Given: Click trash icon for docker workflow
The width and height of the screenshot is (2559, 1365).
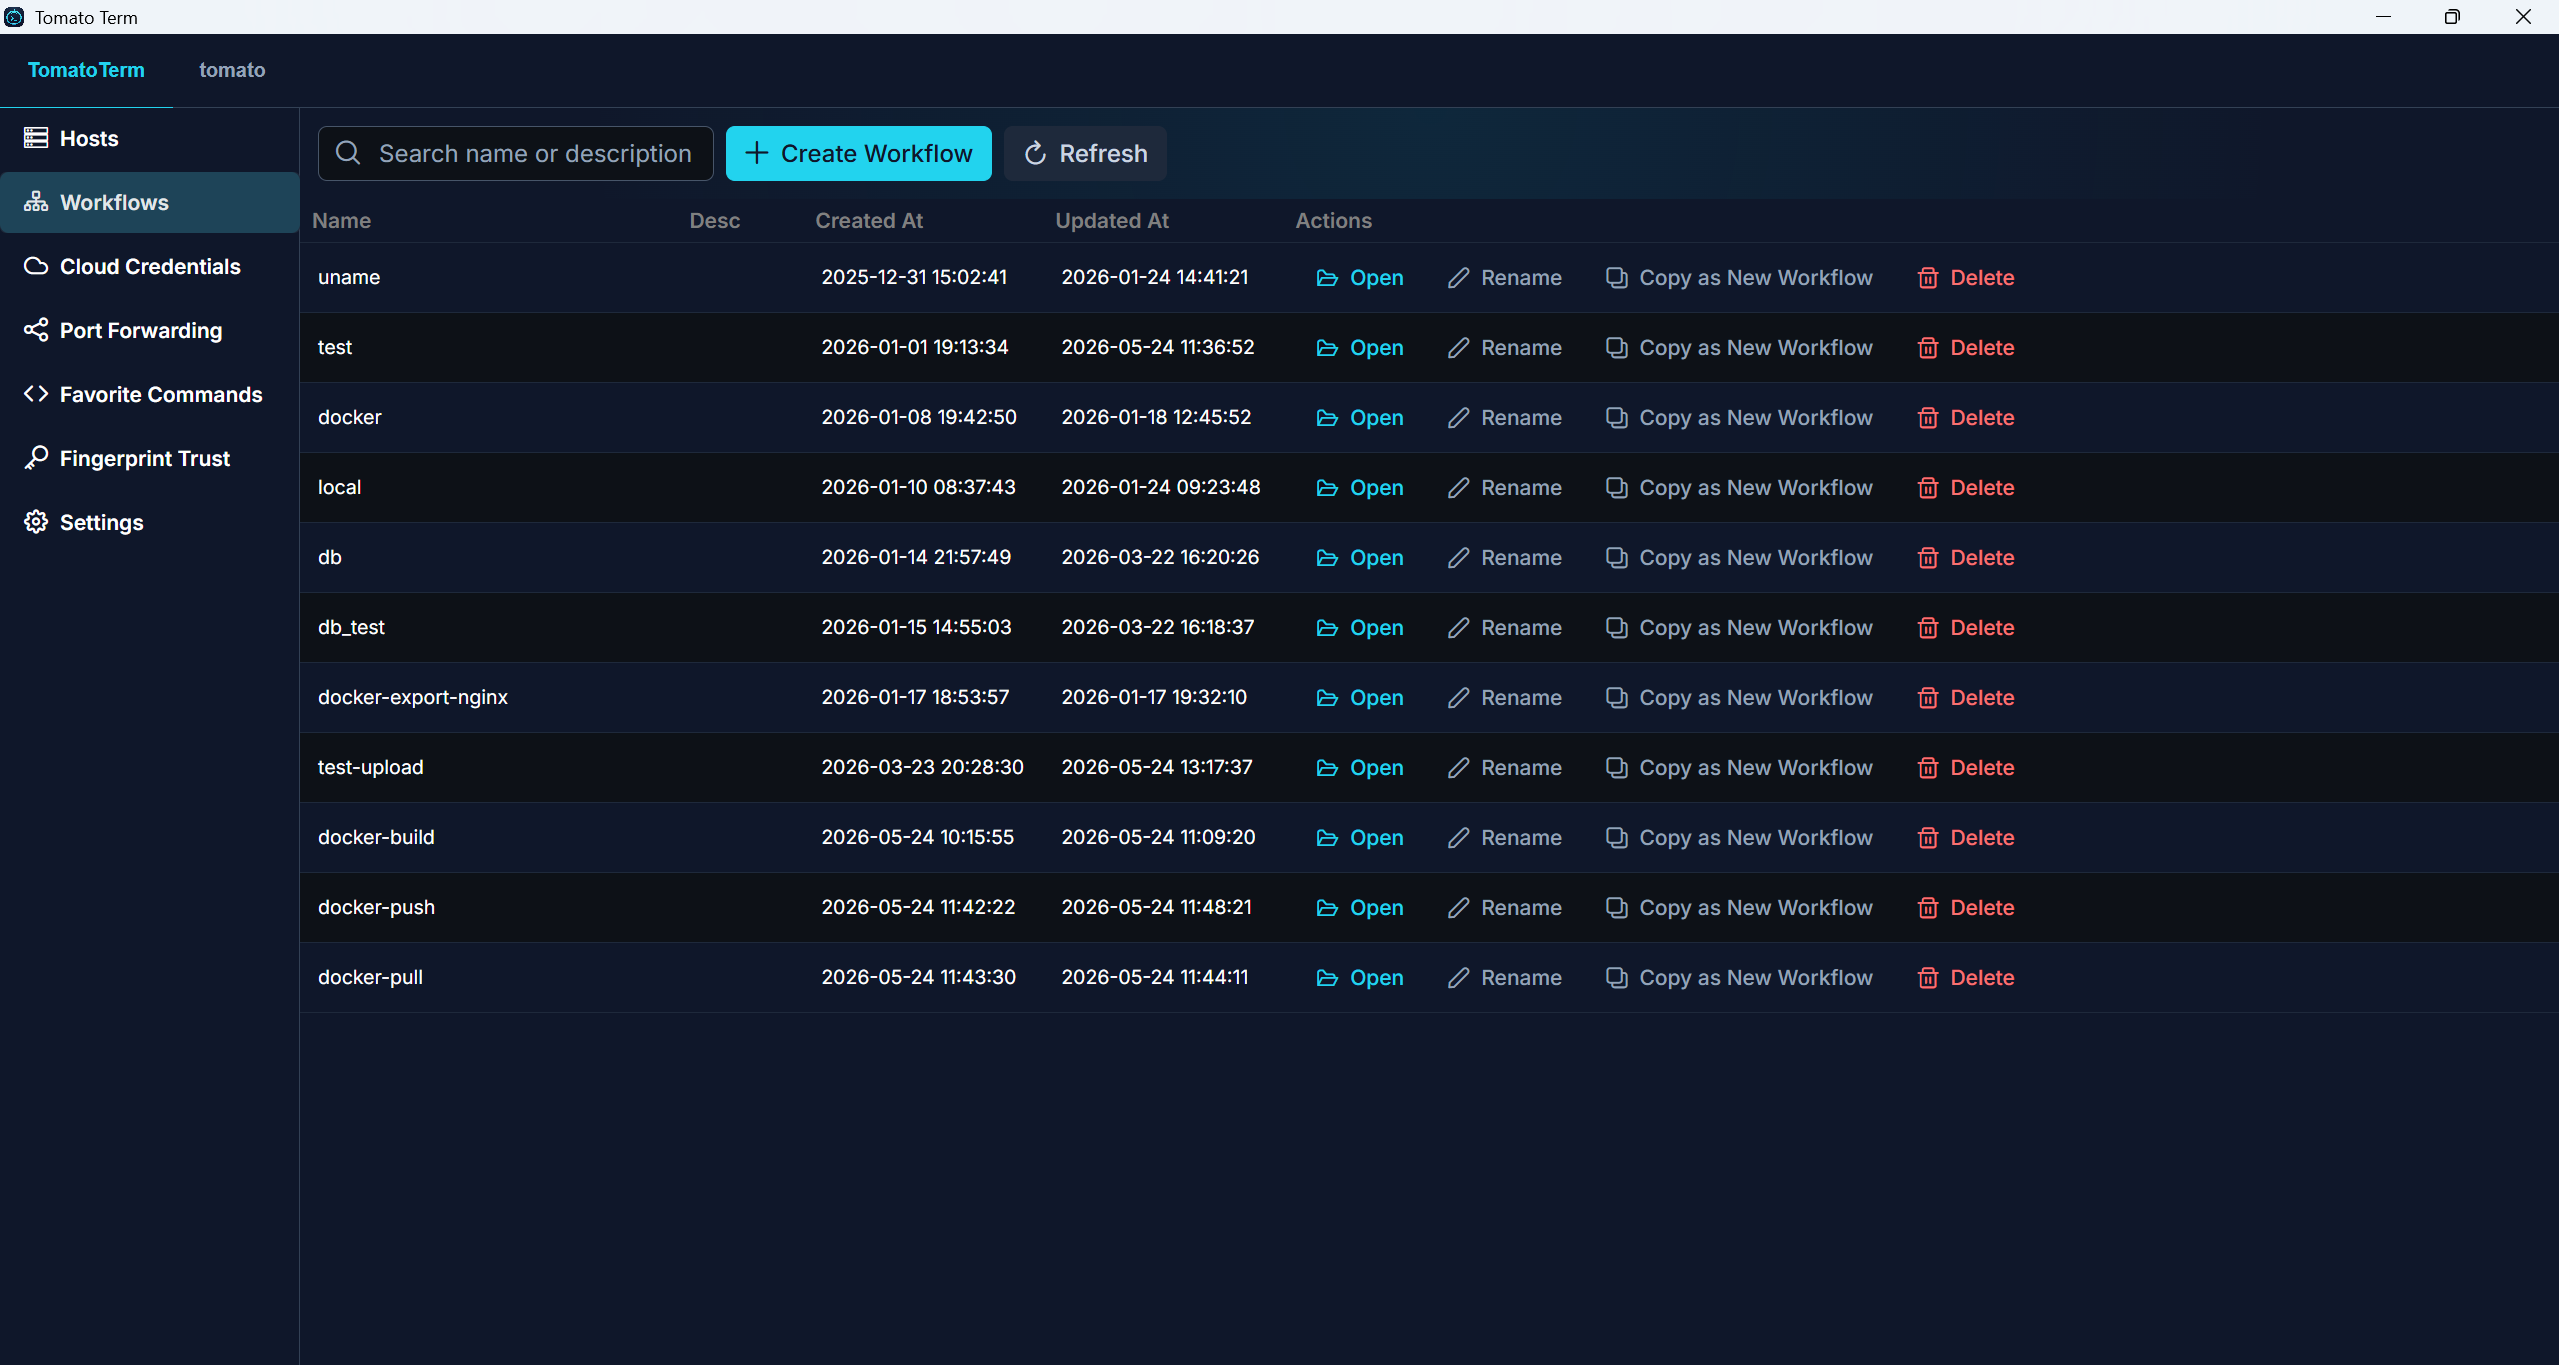Looking at the screenshot, I should tap(1927, 418).
